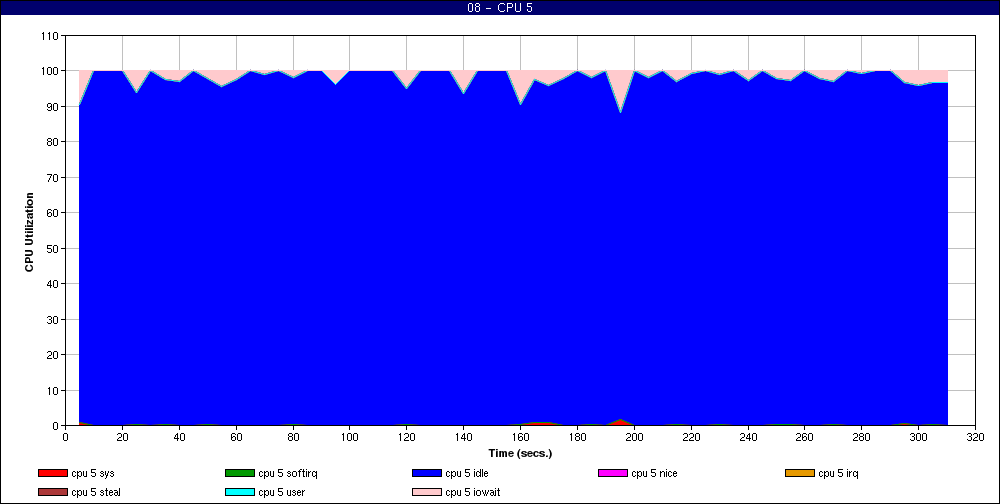This screenshot has width=1000, height=504.
Task: Click the orange cpu 5 irq legend swatch
Action: 800,473
